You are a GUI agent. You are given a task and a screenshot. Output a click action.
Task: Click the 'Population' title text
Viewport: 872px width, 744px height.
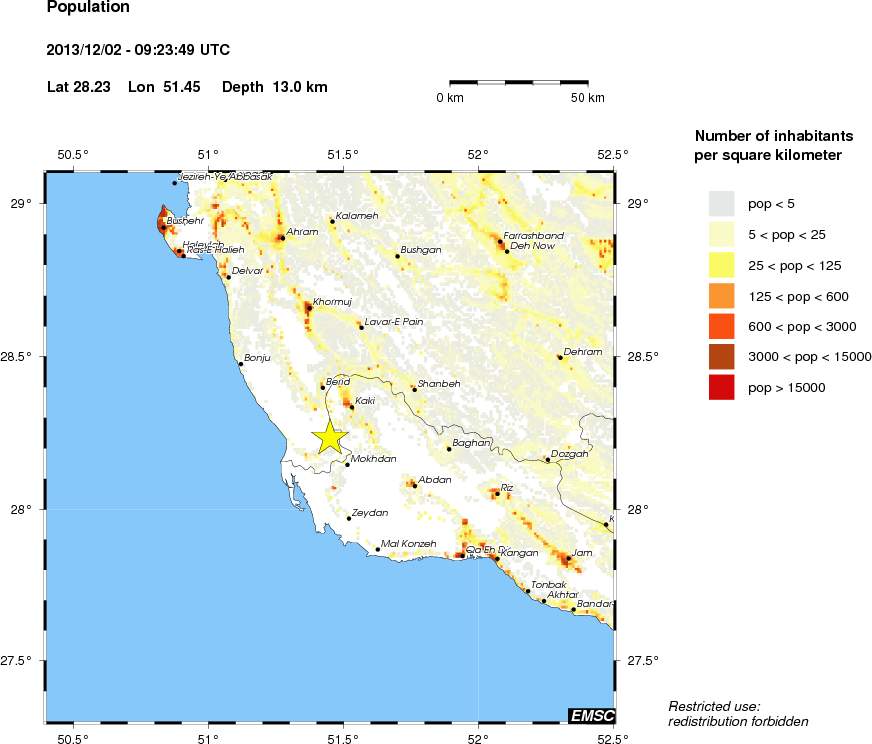pos(88,8)
